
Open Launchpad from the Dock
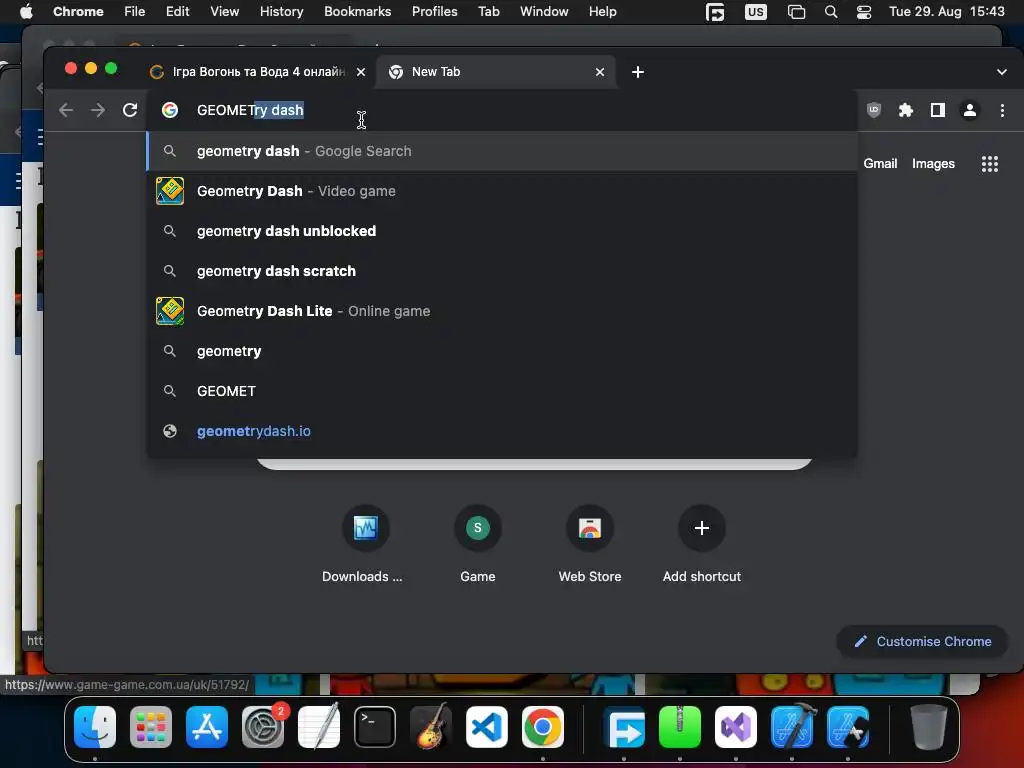pos(151,727)
